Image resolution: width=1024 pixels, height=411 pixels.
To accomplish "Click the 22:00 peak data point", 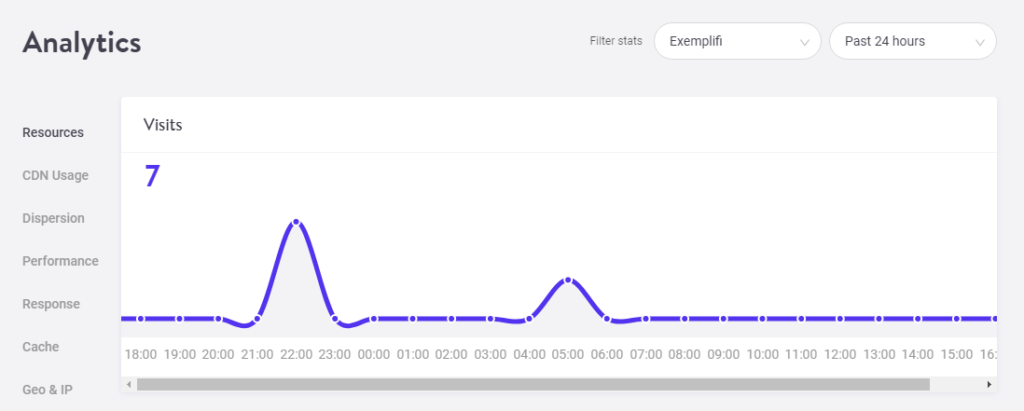I will point(296,221).
